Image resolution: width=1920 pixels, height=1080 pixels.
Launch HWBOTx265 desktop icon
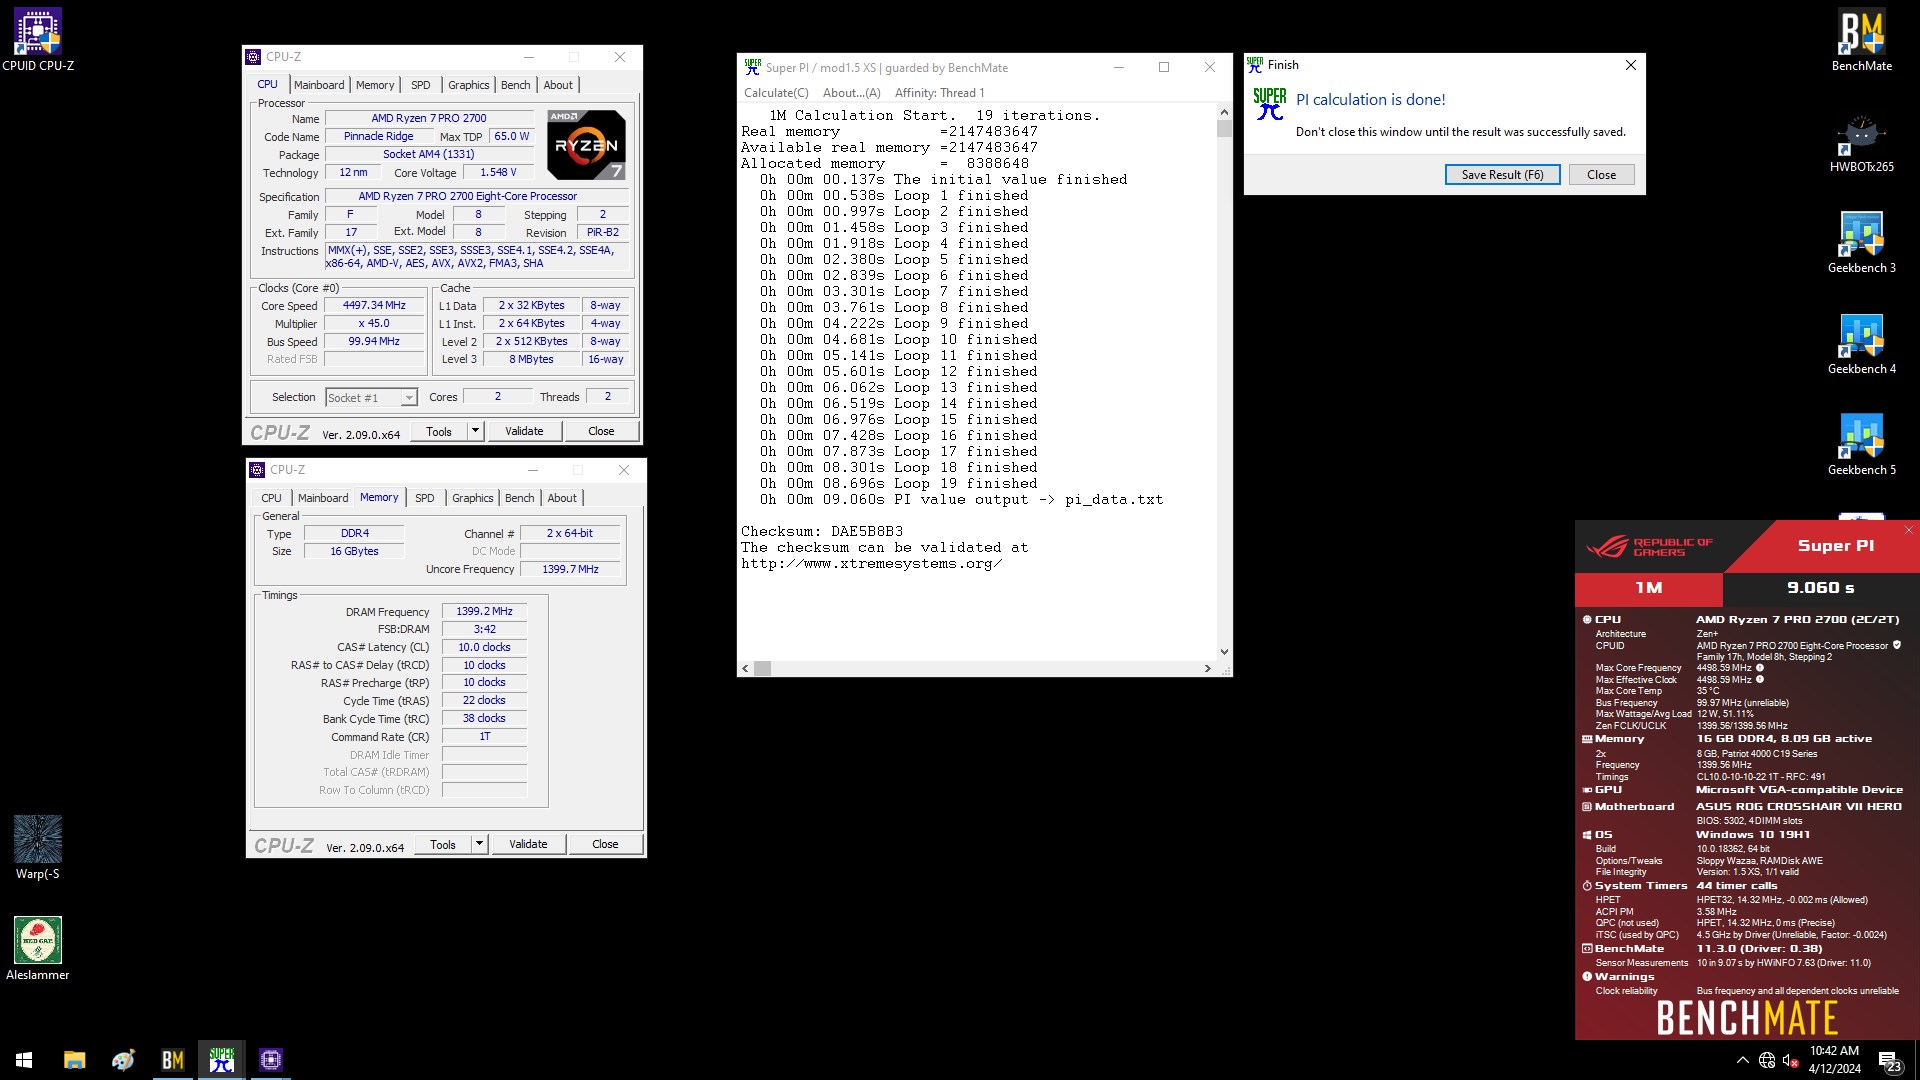point(1861,142)
